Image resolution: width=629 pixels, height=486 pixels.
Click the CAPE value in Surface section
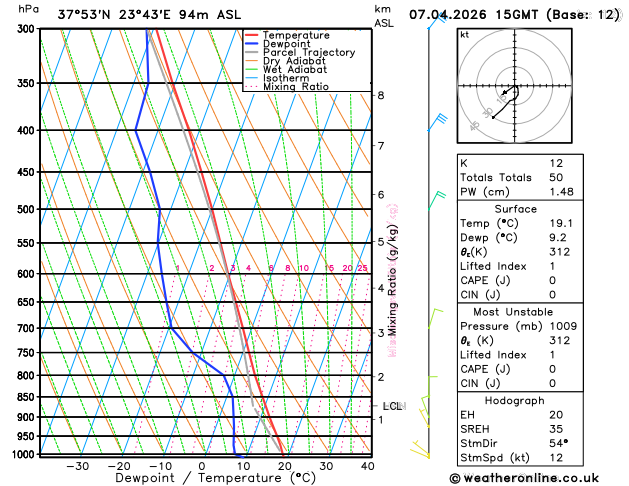tap(552, 280)
